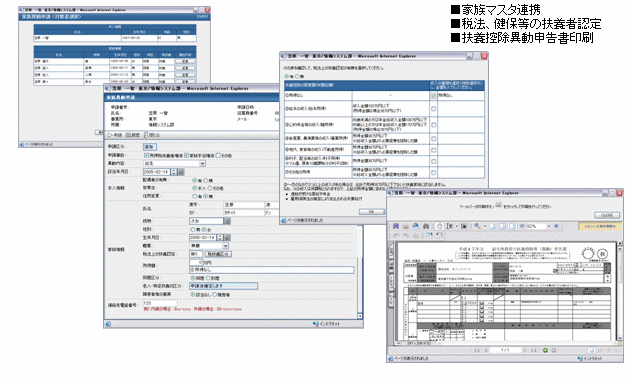Click the 連絡先電話番号 input field
Screen dimensions: 626x382
coord(160,303)
